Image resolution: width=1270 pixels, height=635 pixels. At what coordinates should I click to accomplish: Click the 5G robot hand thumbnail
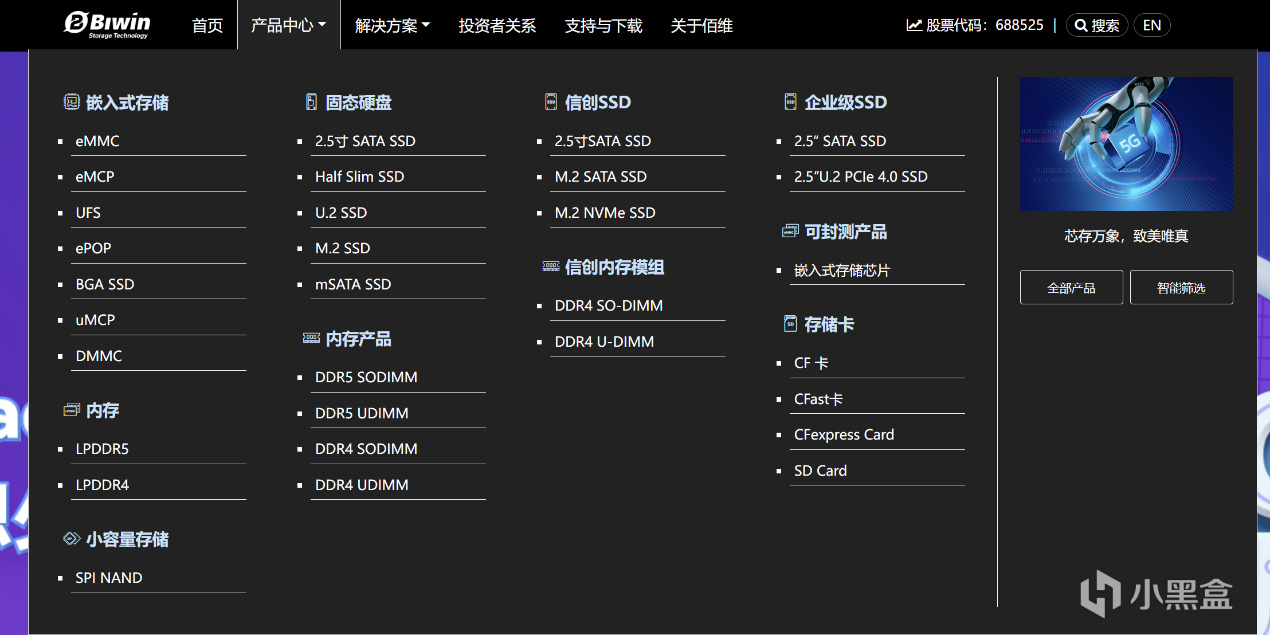tap(1126, 144)
